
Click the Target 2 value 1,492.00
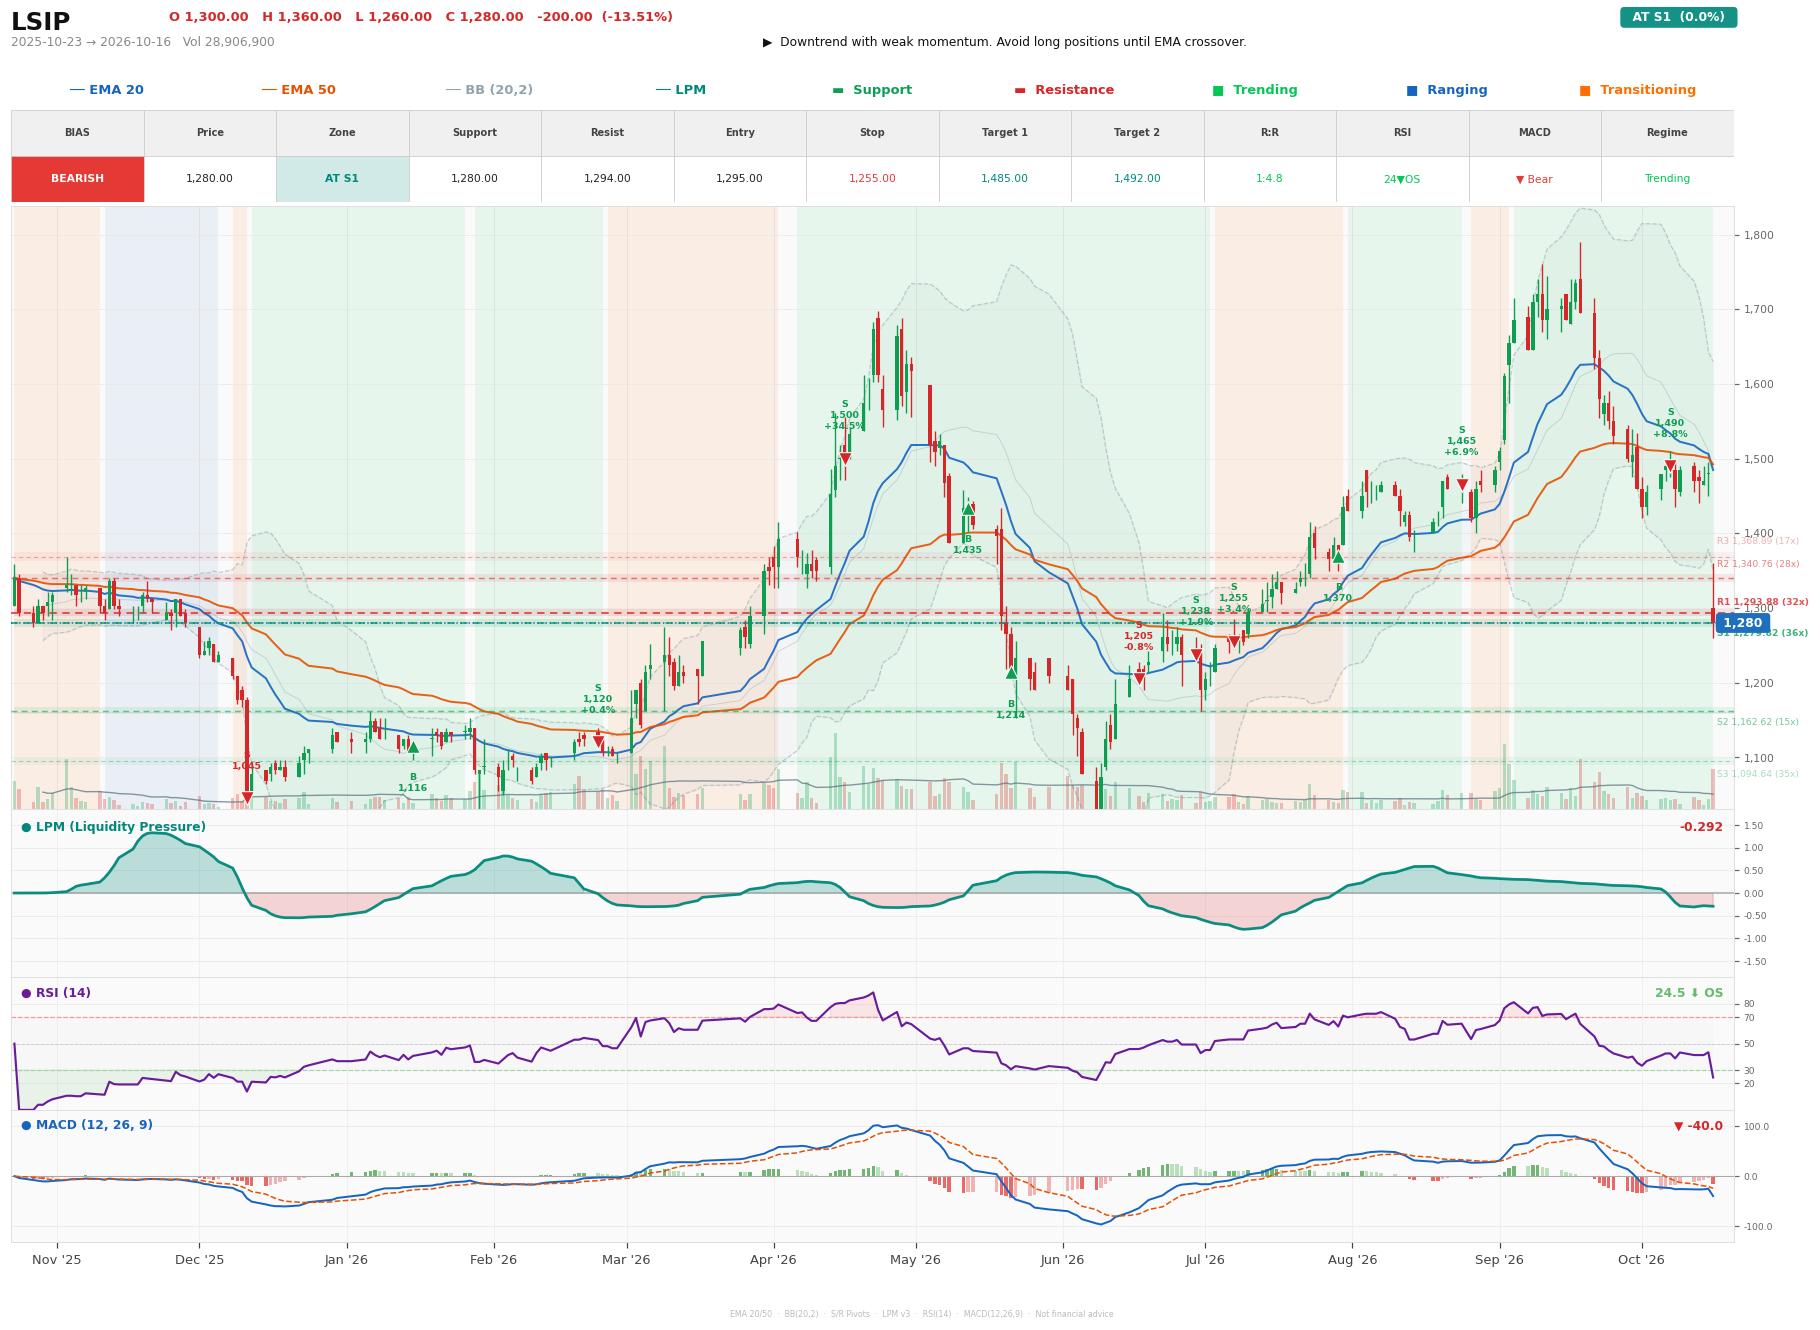pos(1137,179)
